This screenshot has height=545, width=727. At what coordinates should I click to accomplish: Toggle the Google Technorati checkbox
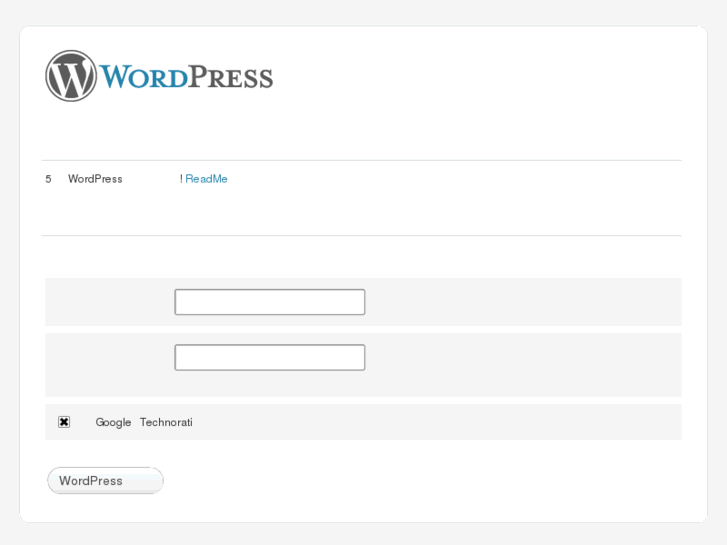pos(64,422)
